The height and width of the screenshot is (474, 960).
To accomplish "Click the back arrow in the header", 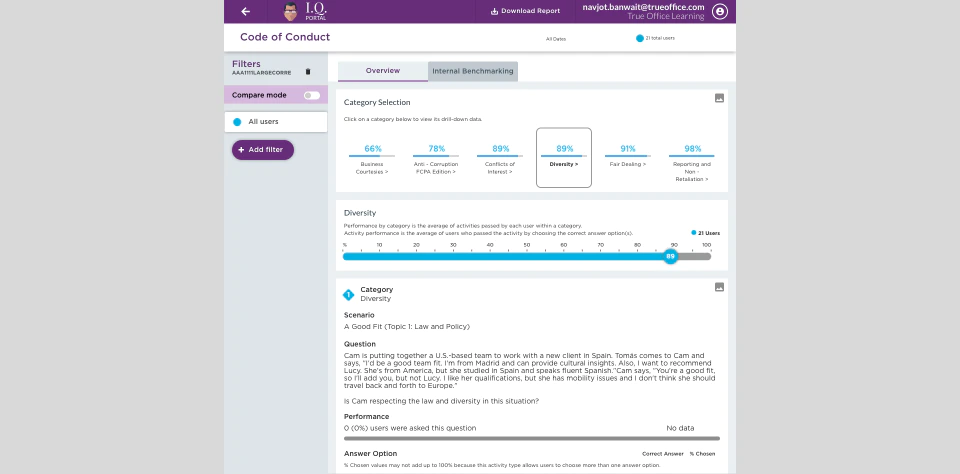I will pyautogui.click(x=246, y=12).
